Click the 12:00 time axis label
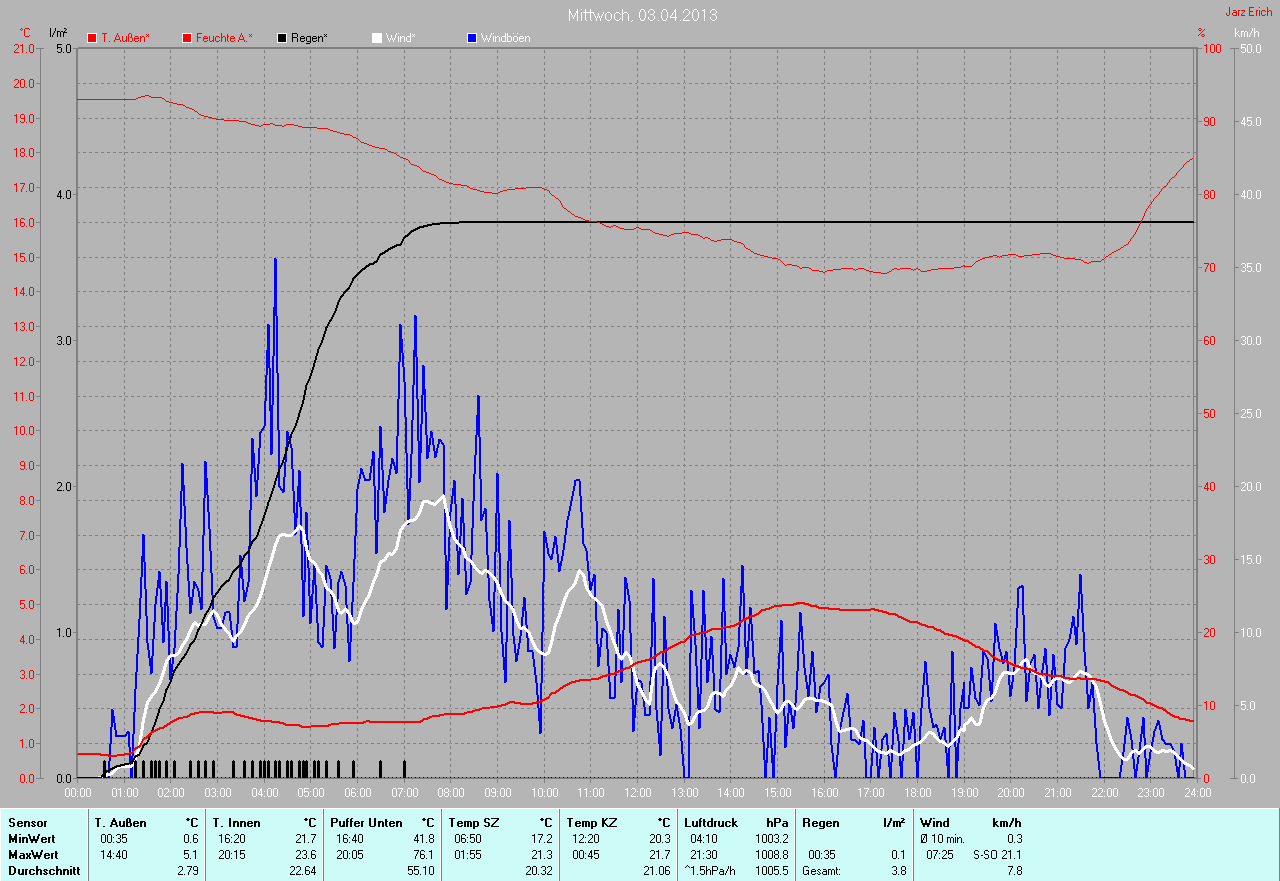 637,793
